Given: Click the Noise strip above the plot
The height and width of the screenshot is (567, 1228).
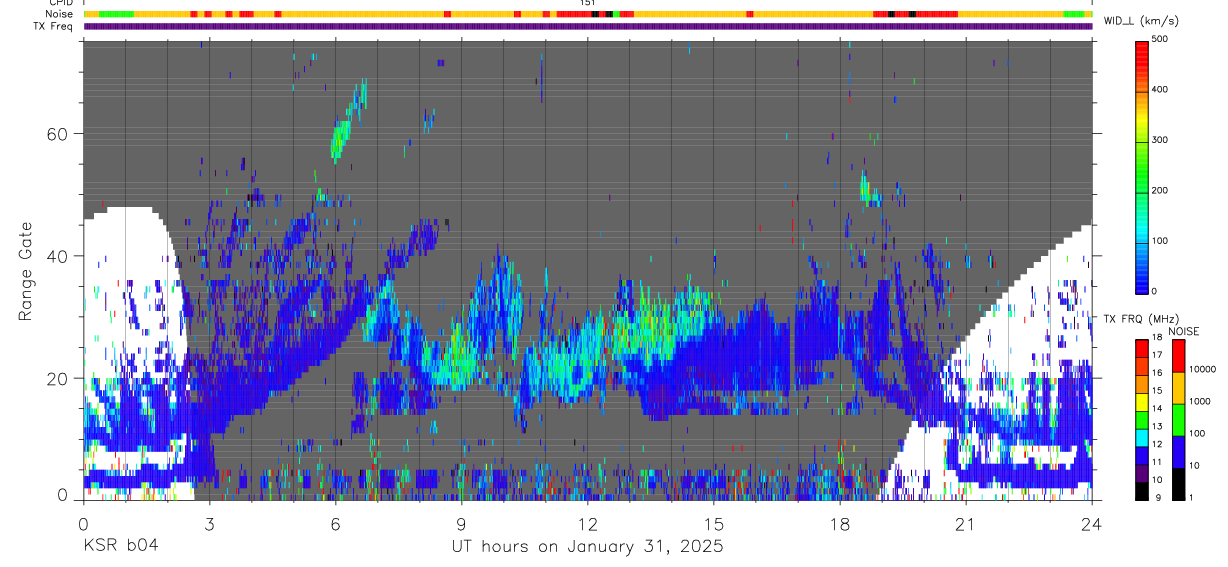Looking at the screenshot, I should pos(587,15).
